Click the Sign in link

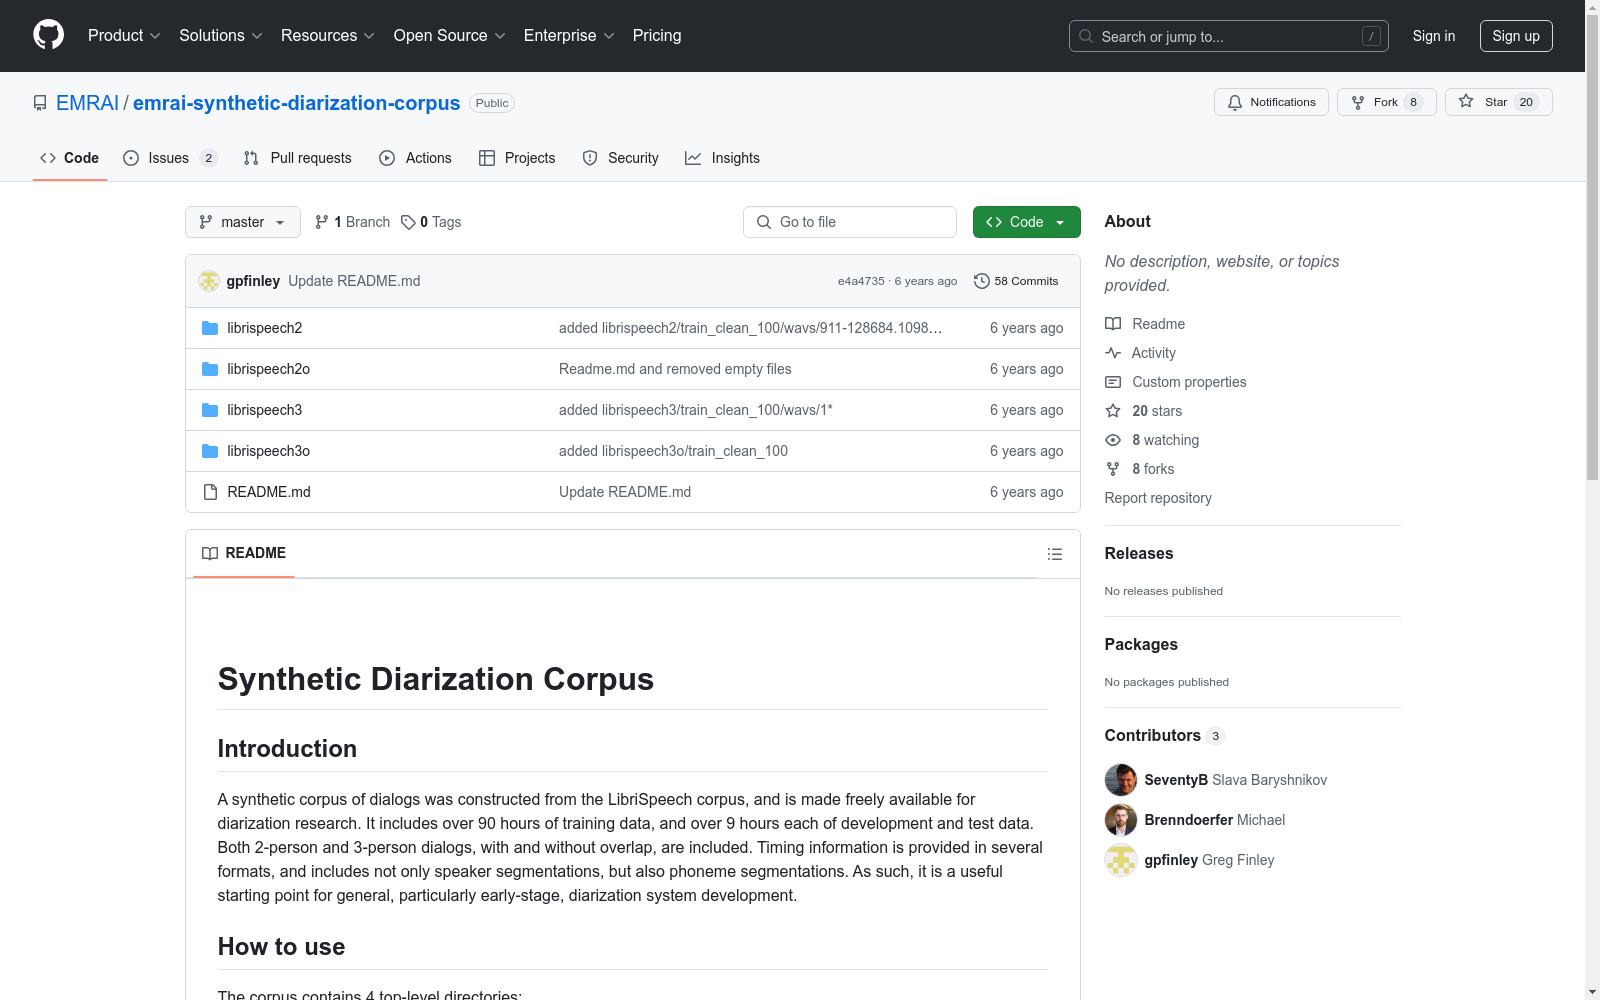[x=1434, y=36]
